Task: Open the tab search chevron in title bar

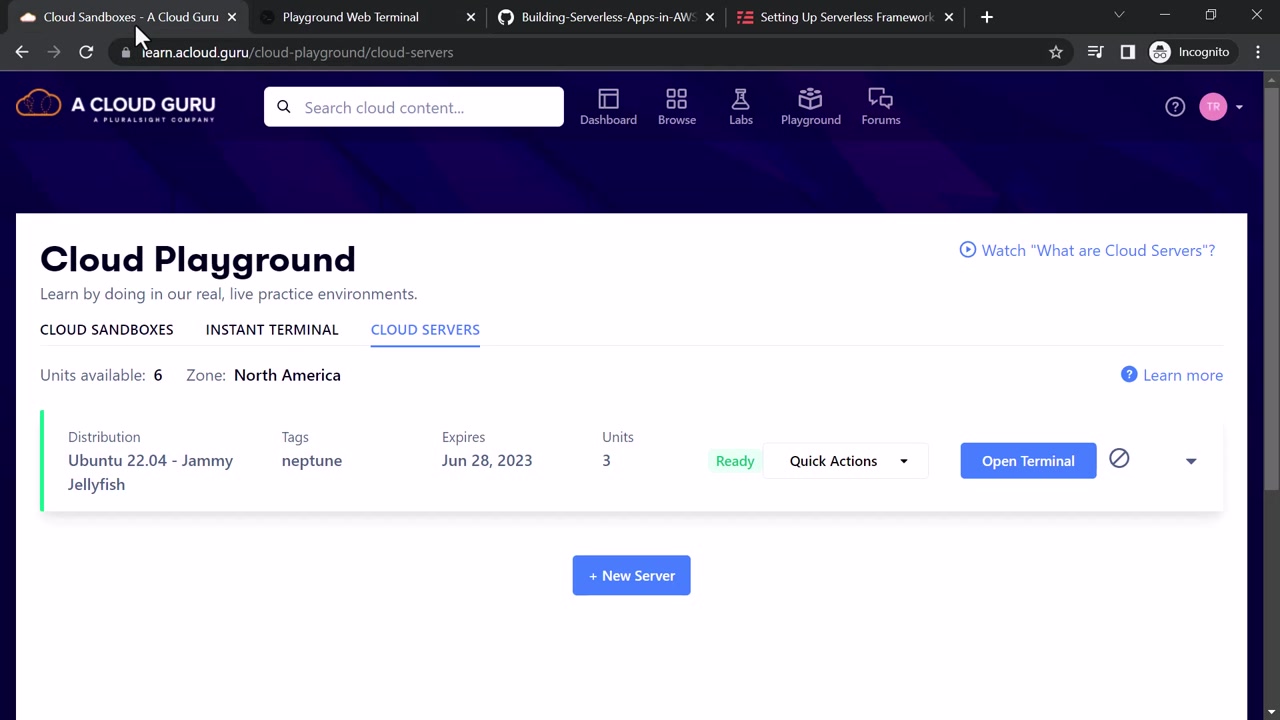Action: point(1119,15)
